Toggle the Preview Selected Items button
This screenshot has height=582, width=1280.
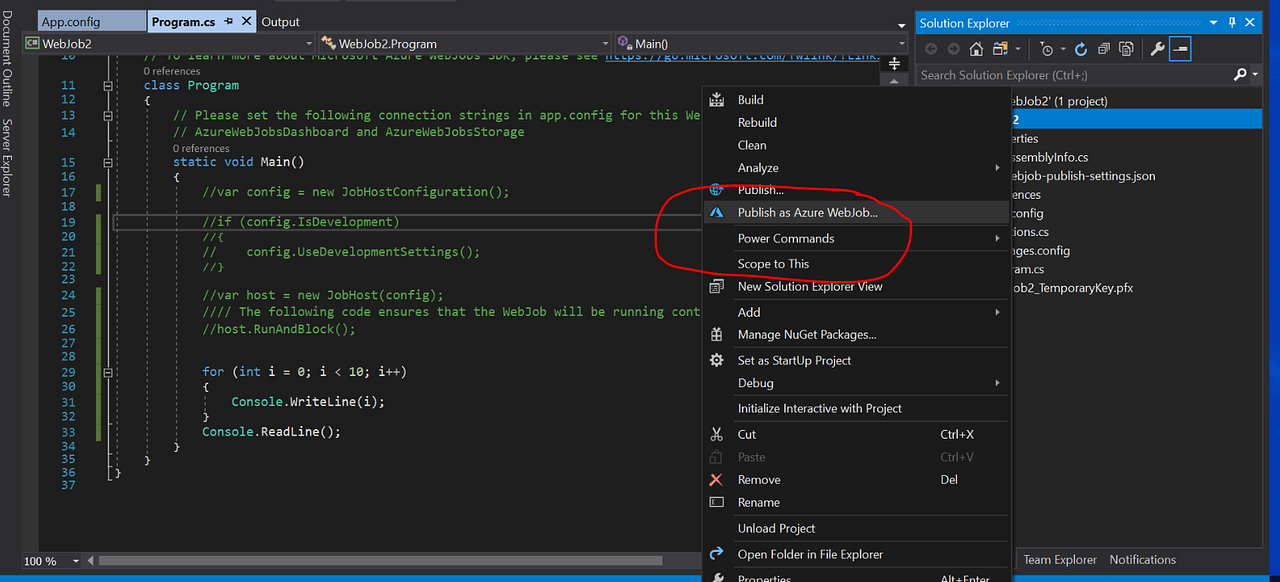coord(1180,48)
